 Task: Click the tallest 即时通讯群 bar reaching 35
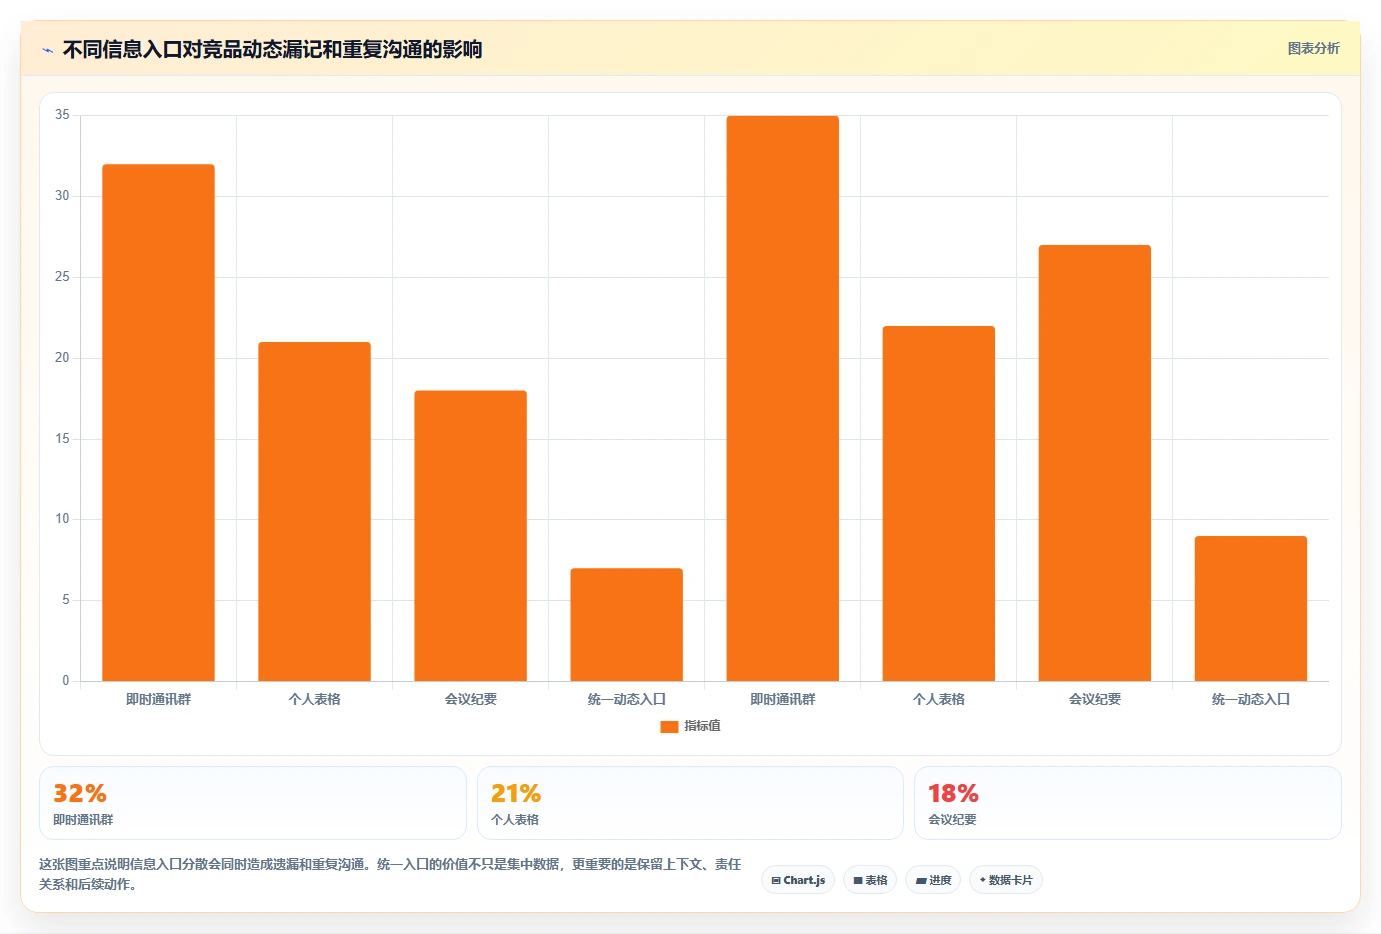[782, 398]
